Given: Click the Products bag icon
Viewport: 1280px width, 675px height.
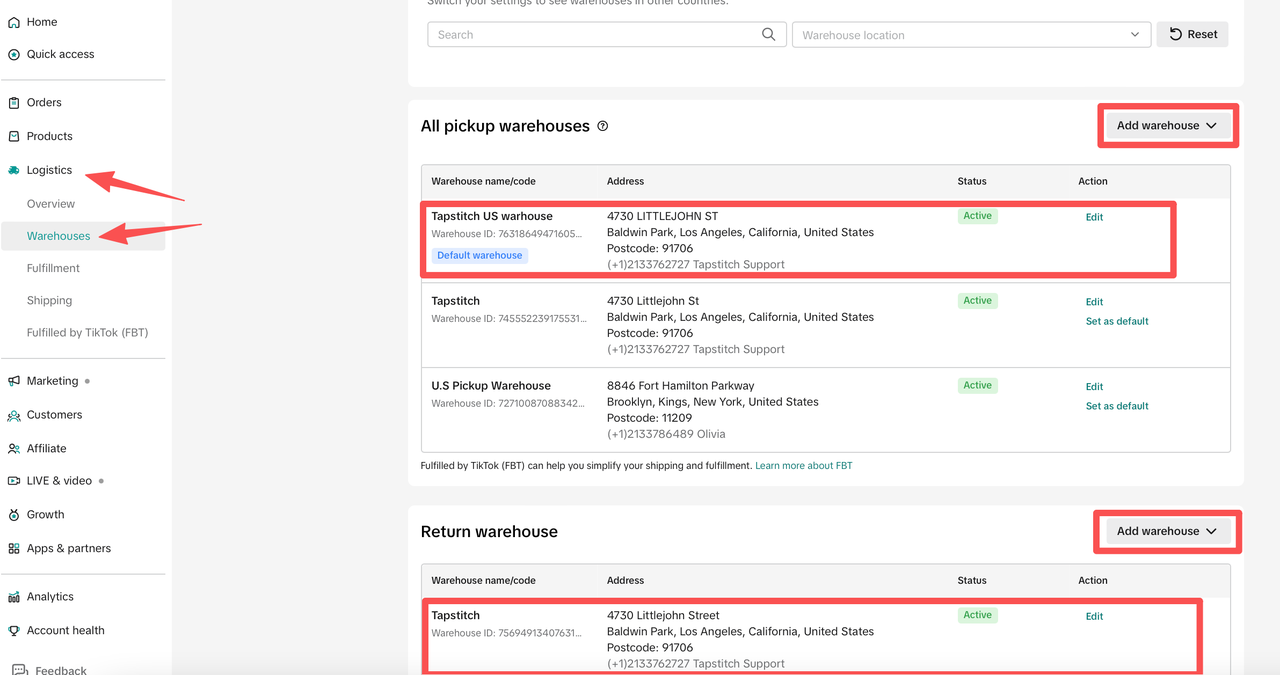Looking at the screenshot, I should click(x=14, y=136).
